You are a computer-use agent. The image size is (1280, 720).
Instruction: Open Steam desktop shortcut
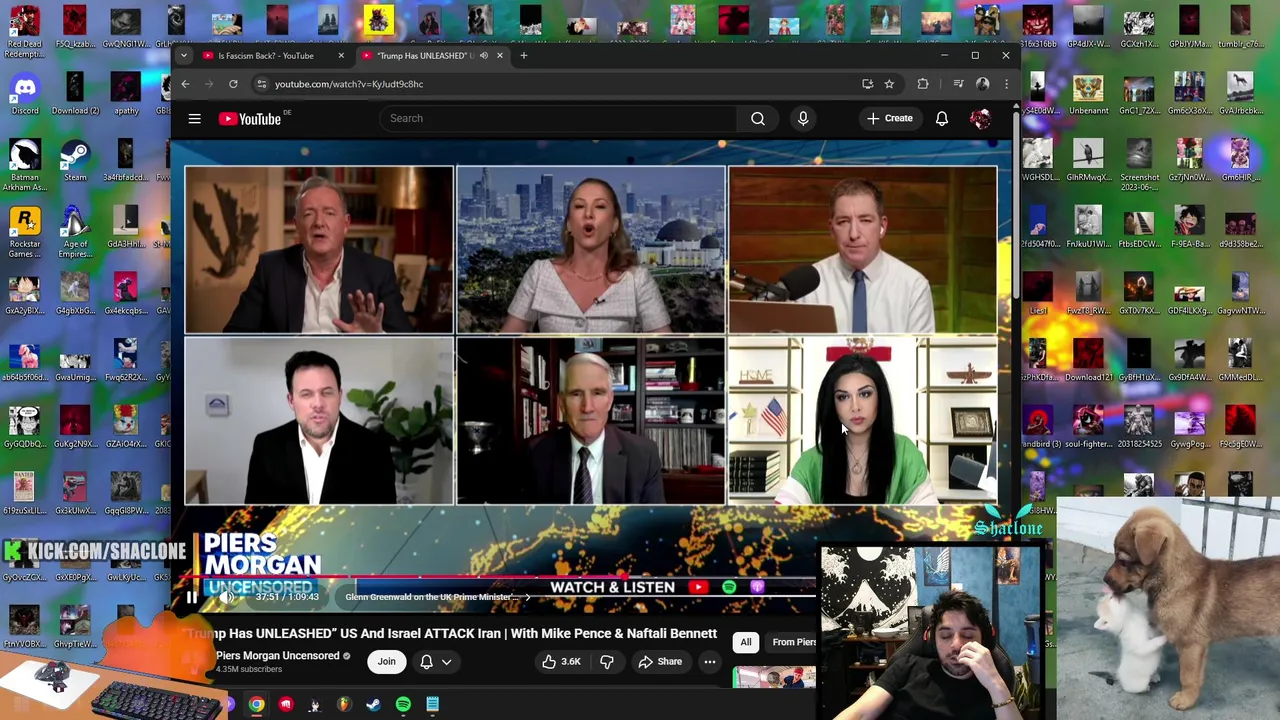75,161
